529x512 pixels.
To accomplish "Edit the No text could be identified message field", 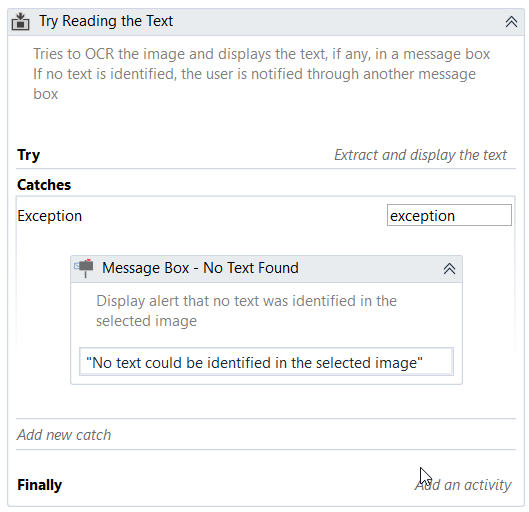I will (266, 362).
